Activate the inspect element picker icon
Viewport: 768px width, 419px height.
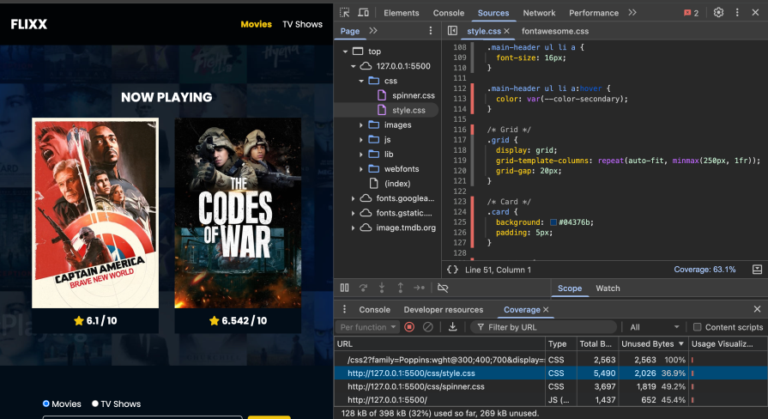point(345,13)
